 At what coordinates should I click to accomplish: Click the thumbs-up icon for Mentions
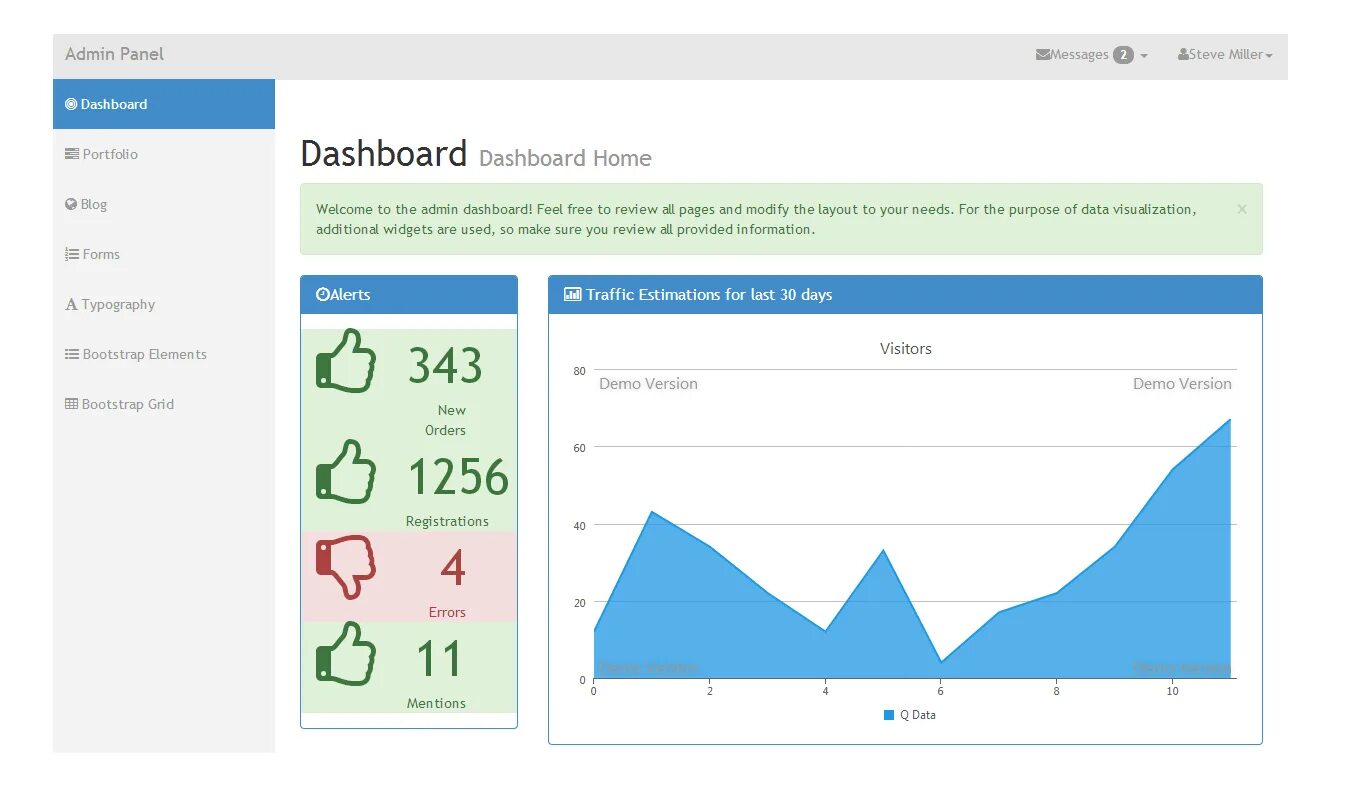[x=346, y=653]
